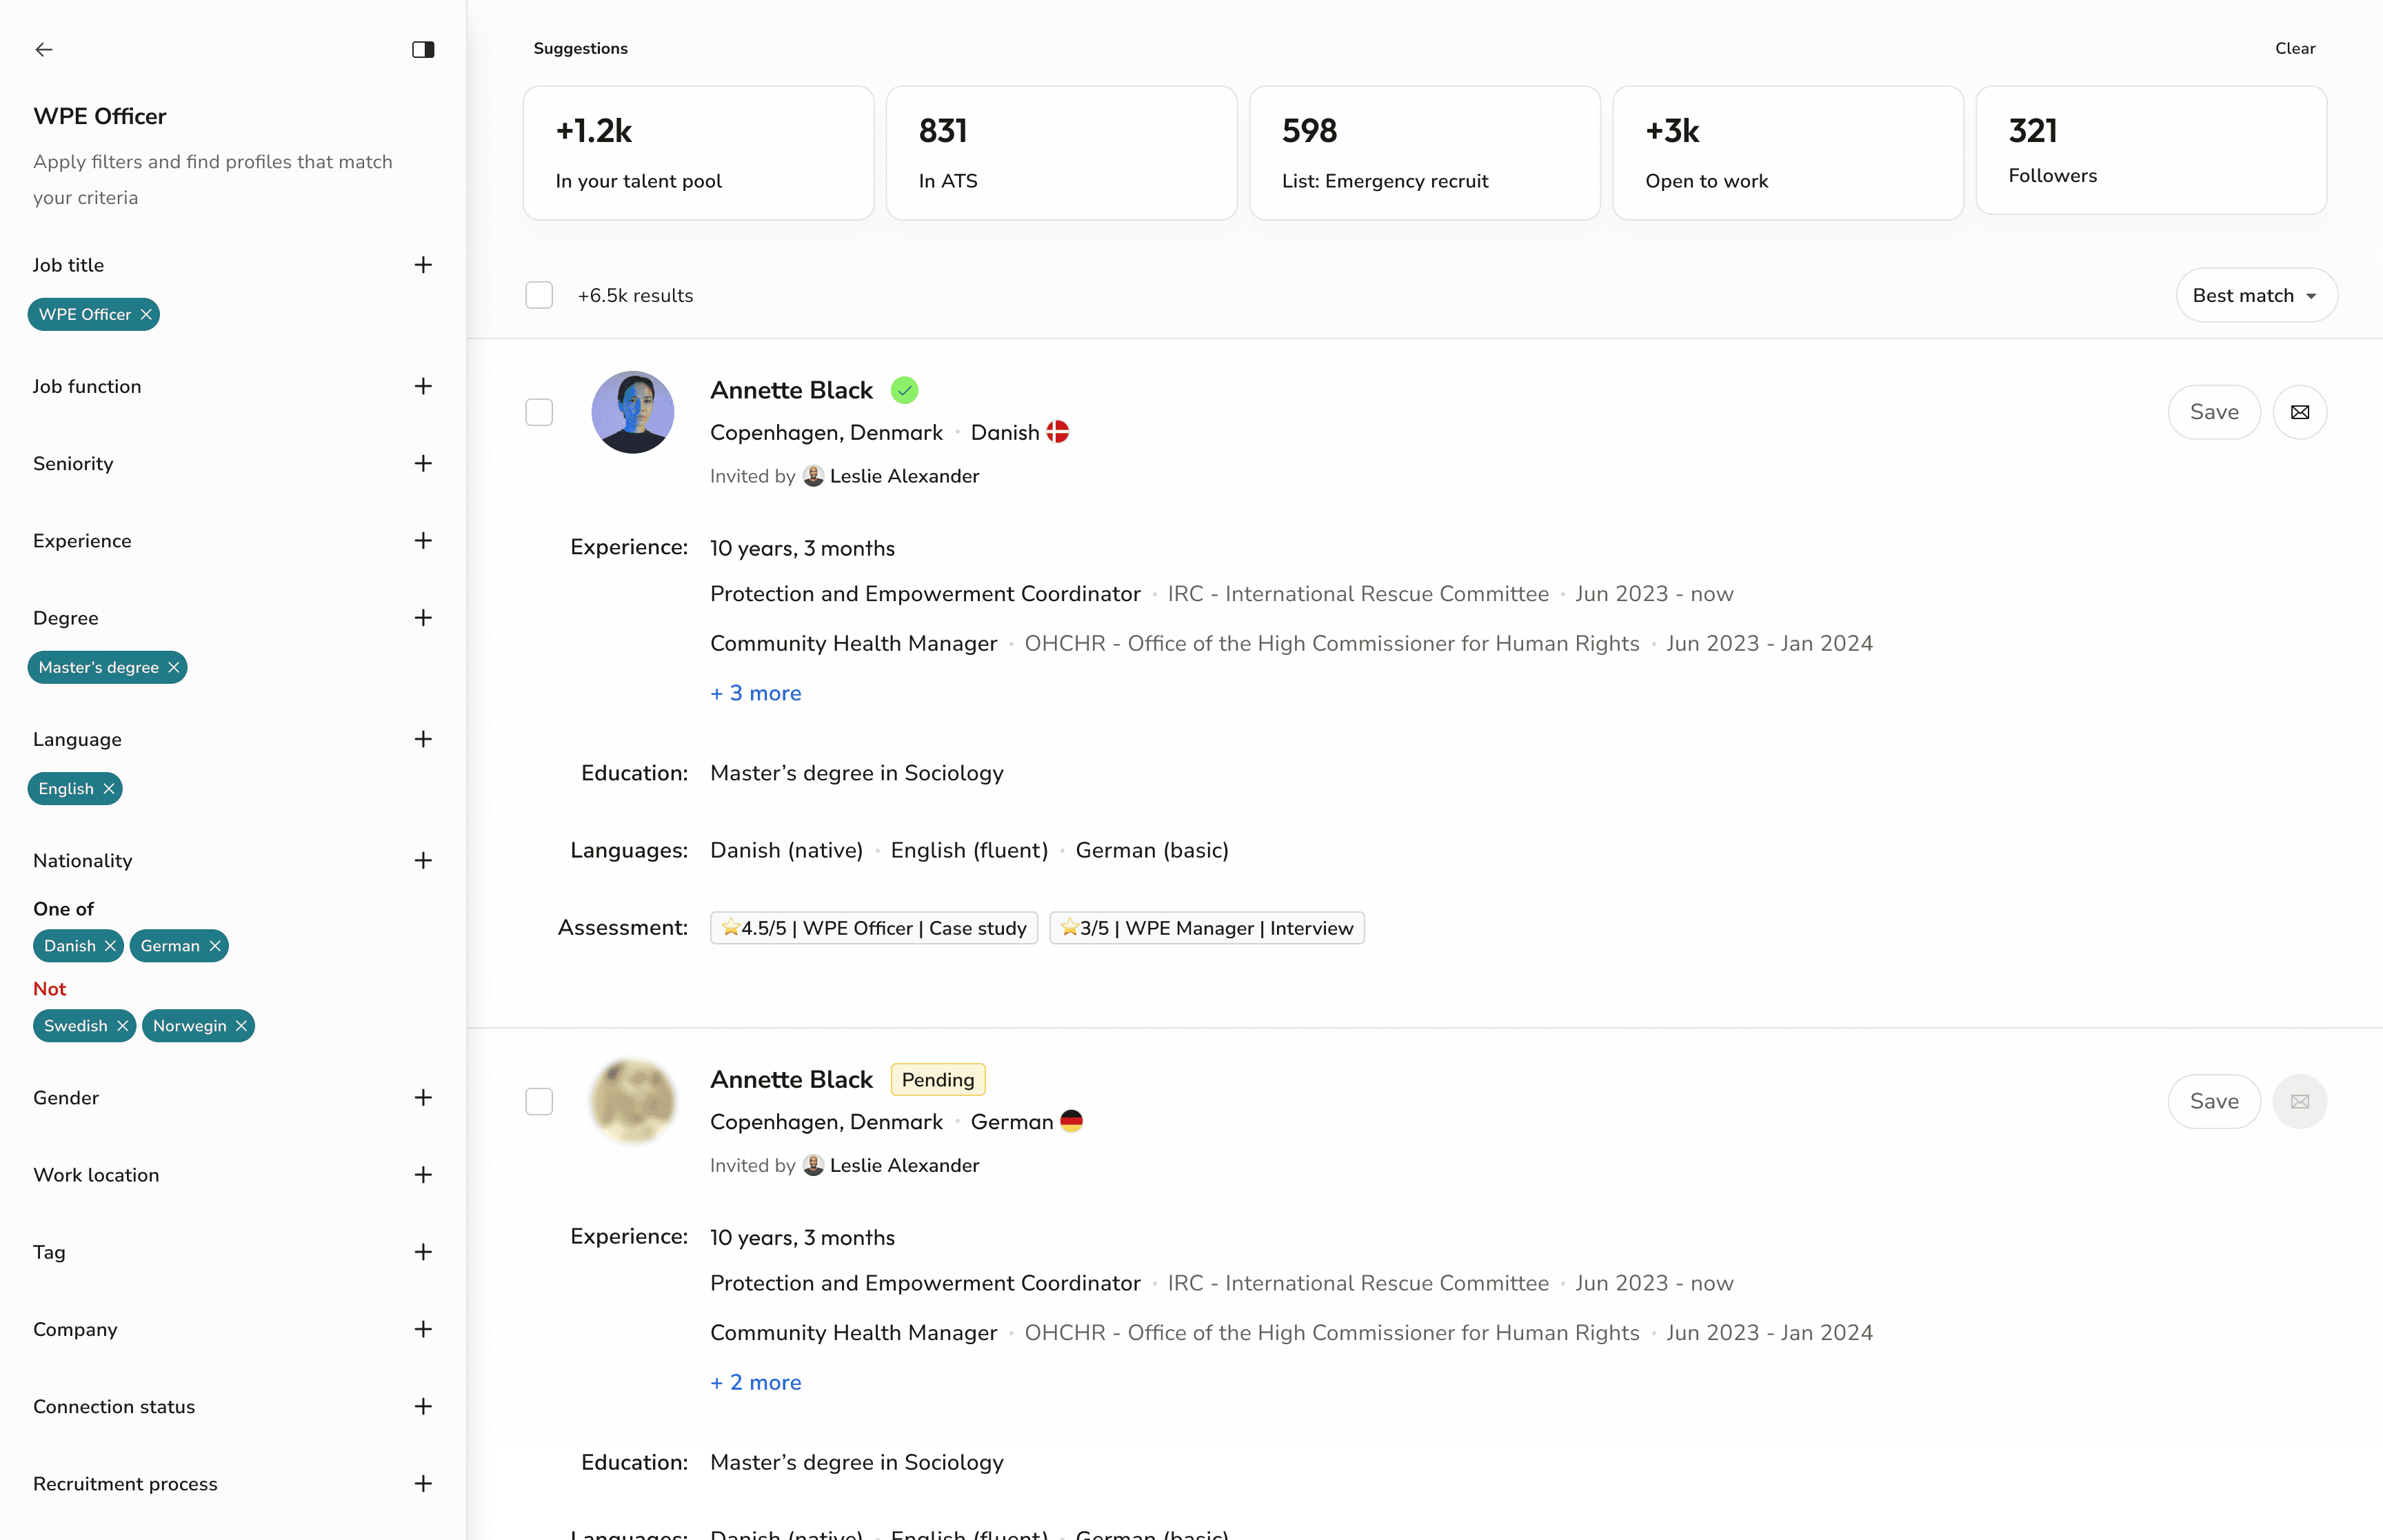Viewport: 2383px width, 1540px height.
Task: Open Annette Black's profile photo
Action: [633, 412]
